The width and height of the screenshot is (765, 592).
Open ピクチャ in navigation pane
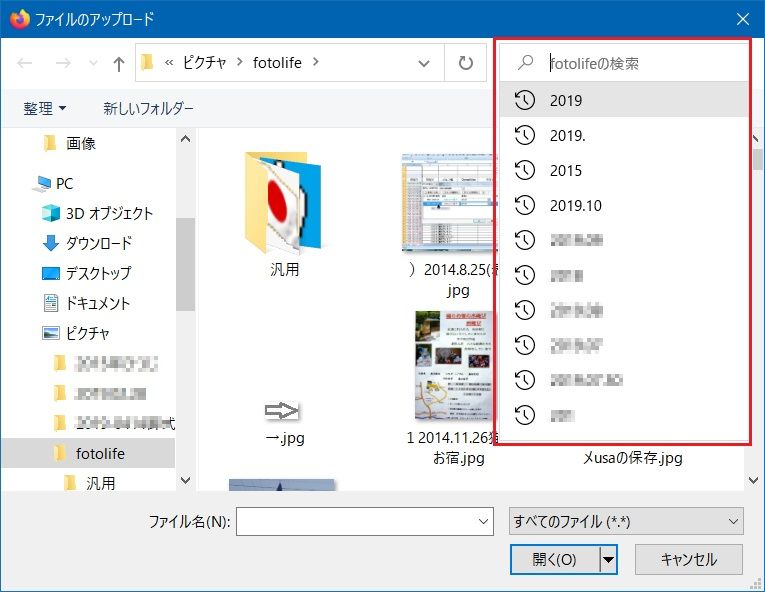88,333
